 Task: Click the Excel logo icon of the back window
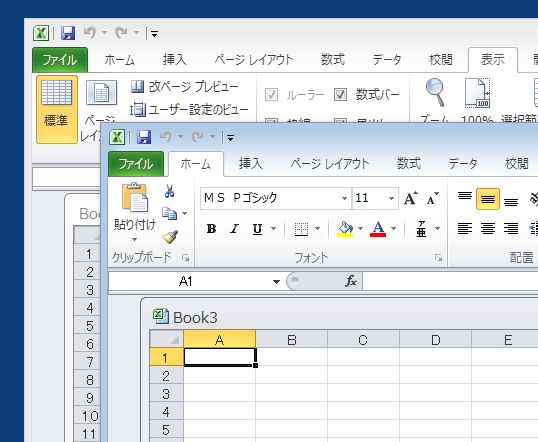(41, 33)
